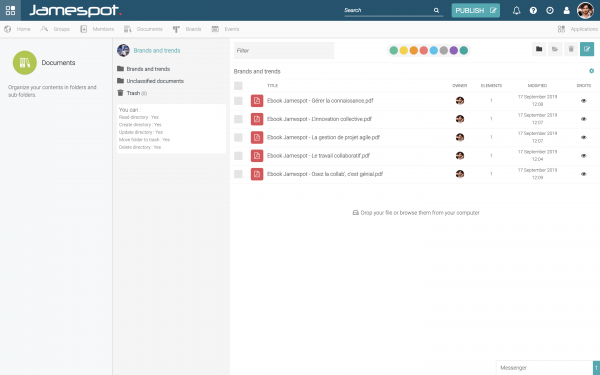Click the Jamespot logo
This screenshot has width=600, height=375.
point(75,10)
